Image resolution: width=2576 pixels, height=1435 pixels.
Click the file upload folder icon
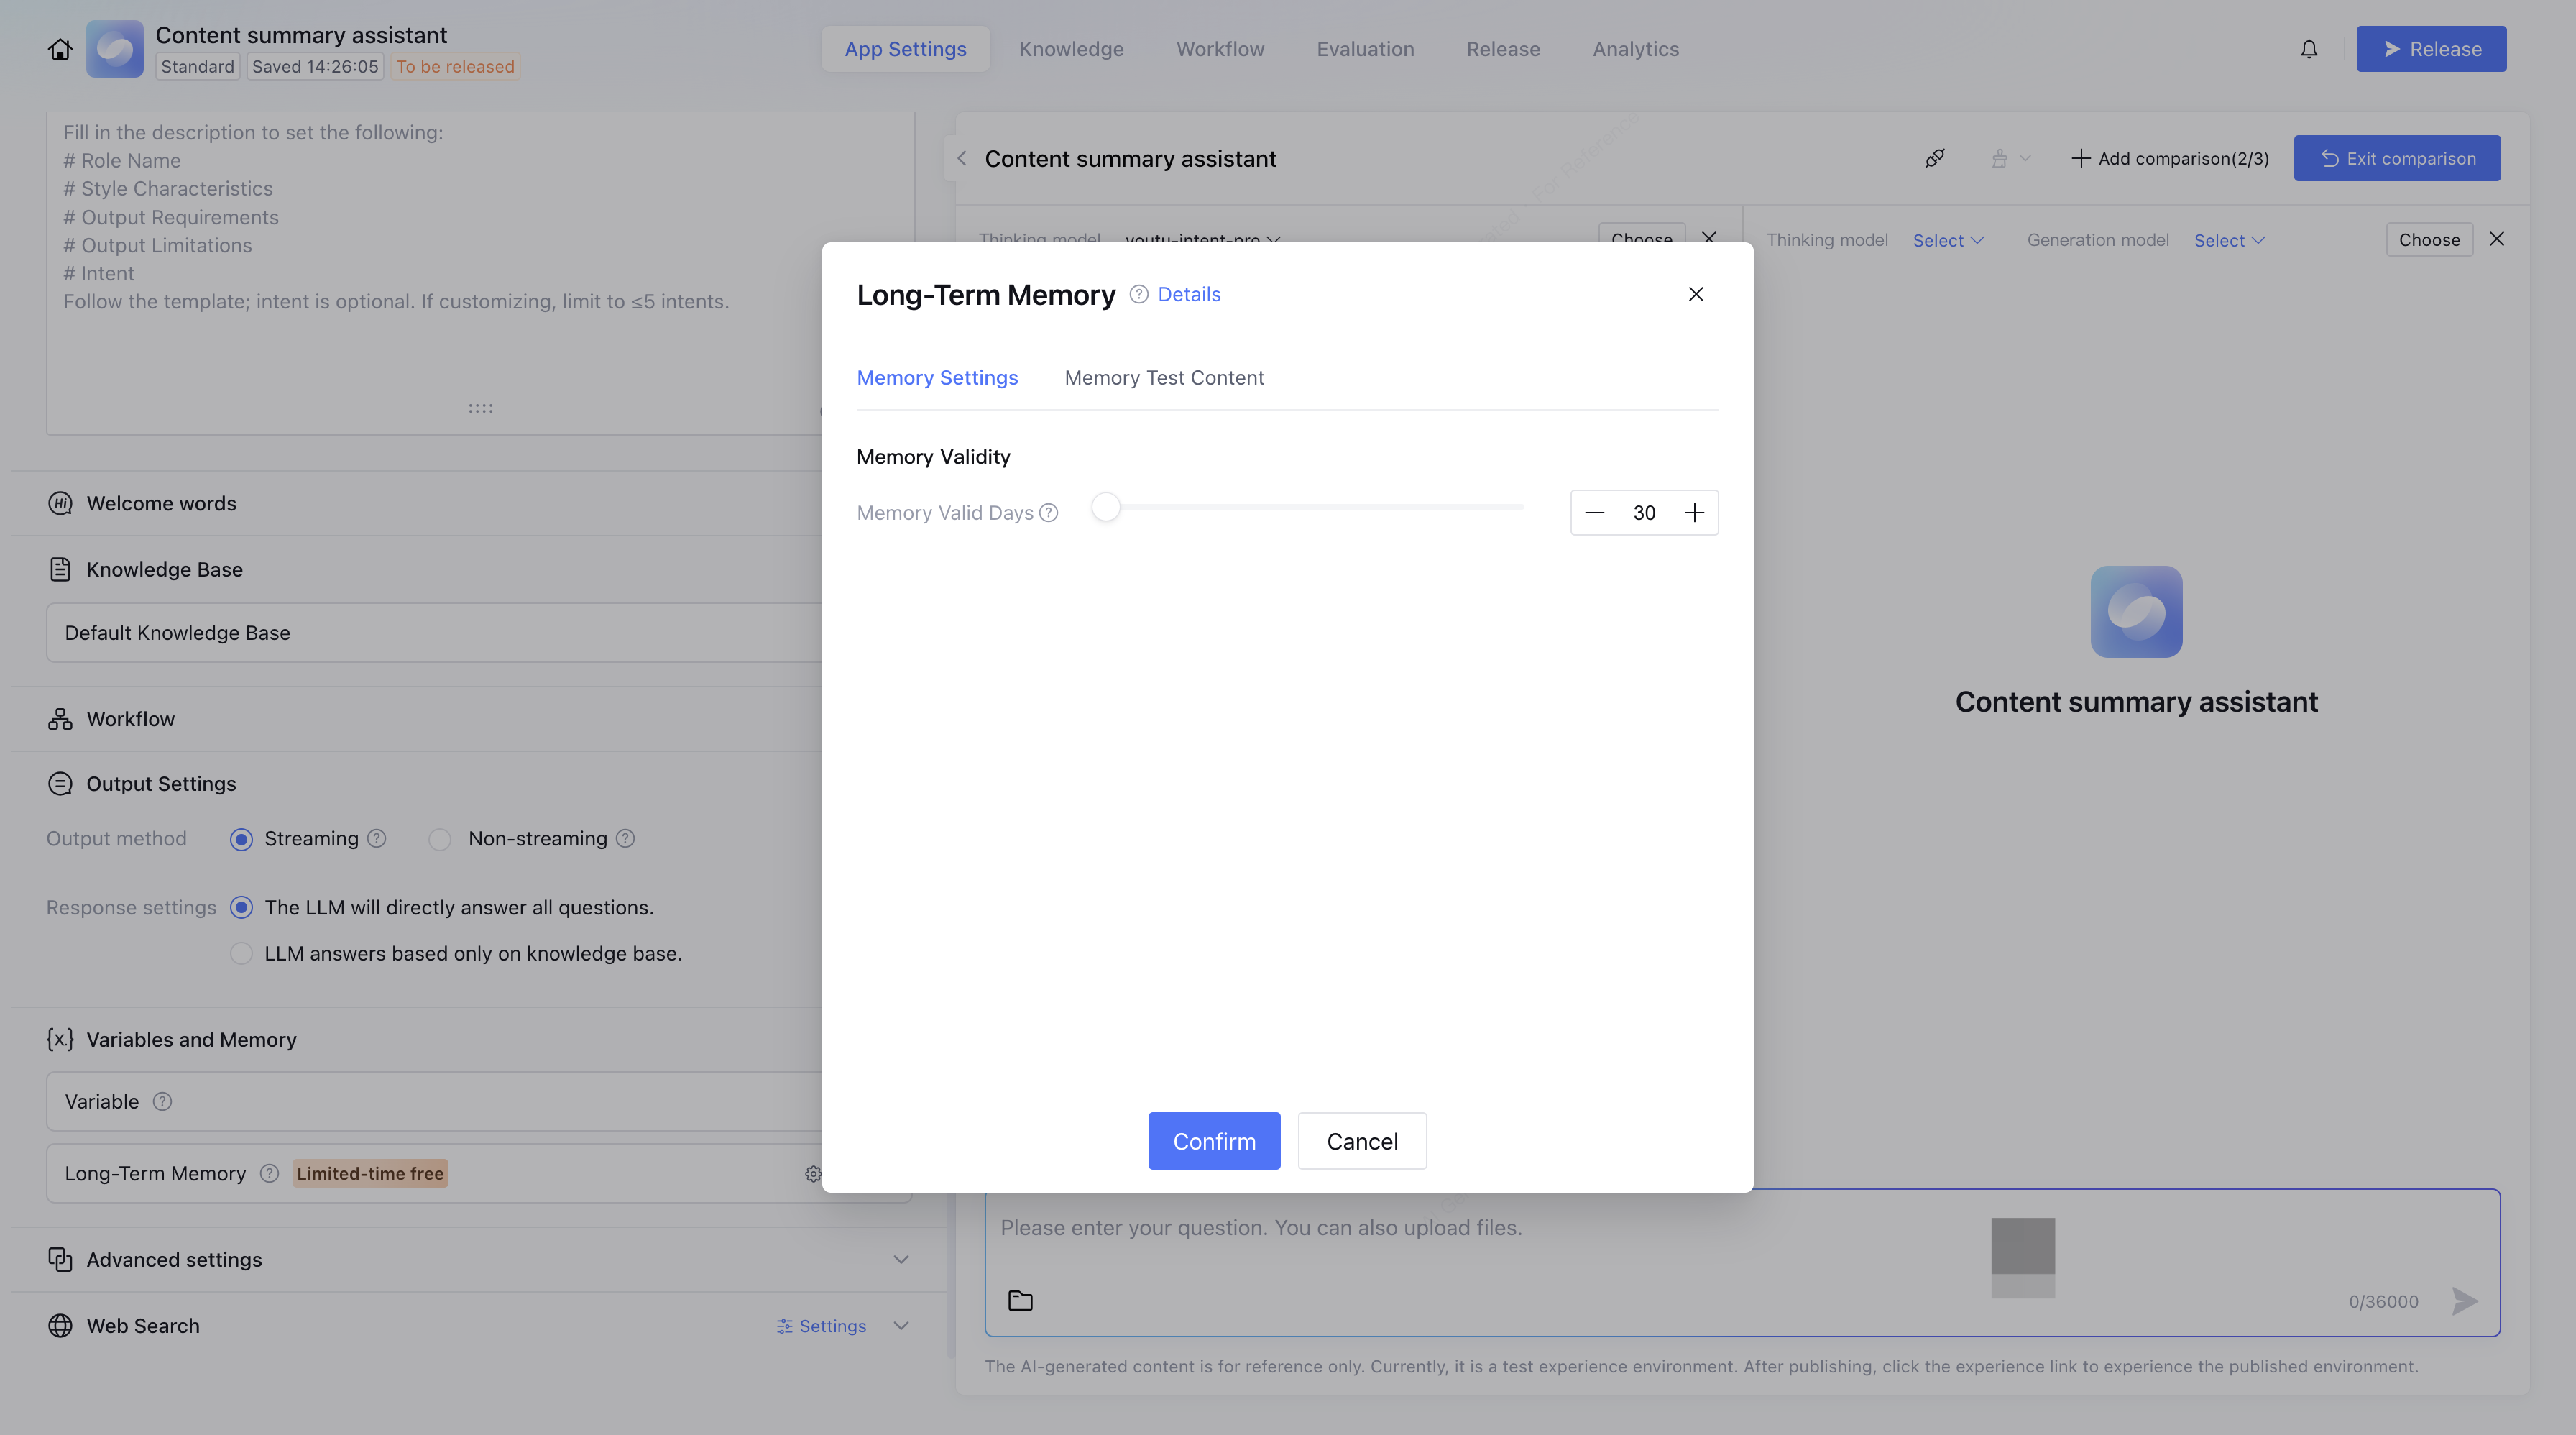click(x=1020, y=1301)
